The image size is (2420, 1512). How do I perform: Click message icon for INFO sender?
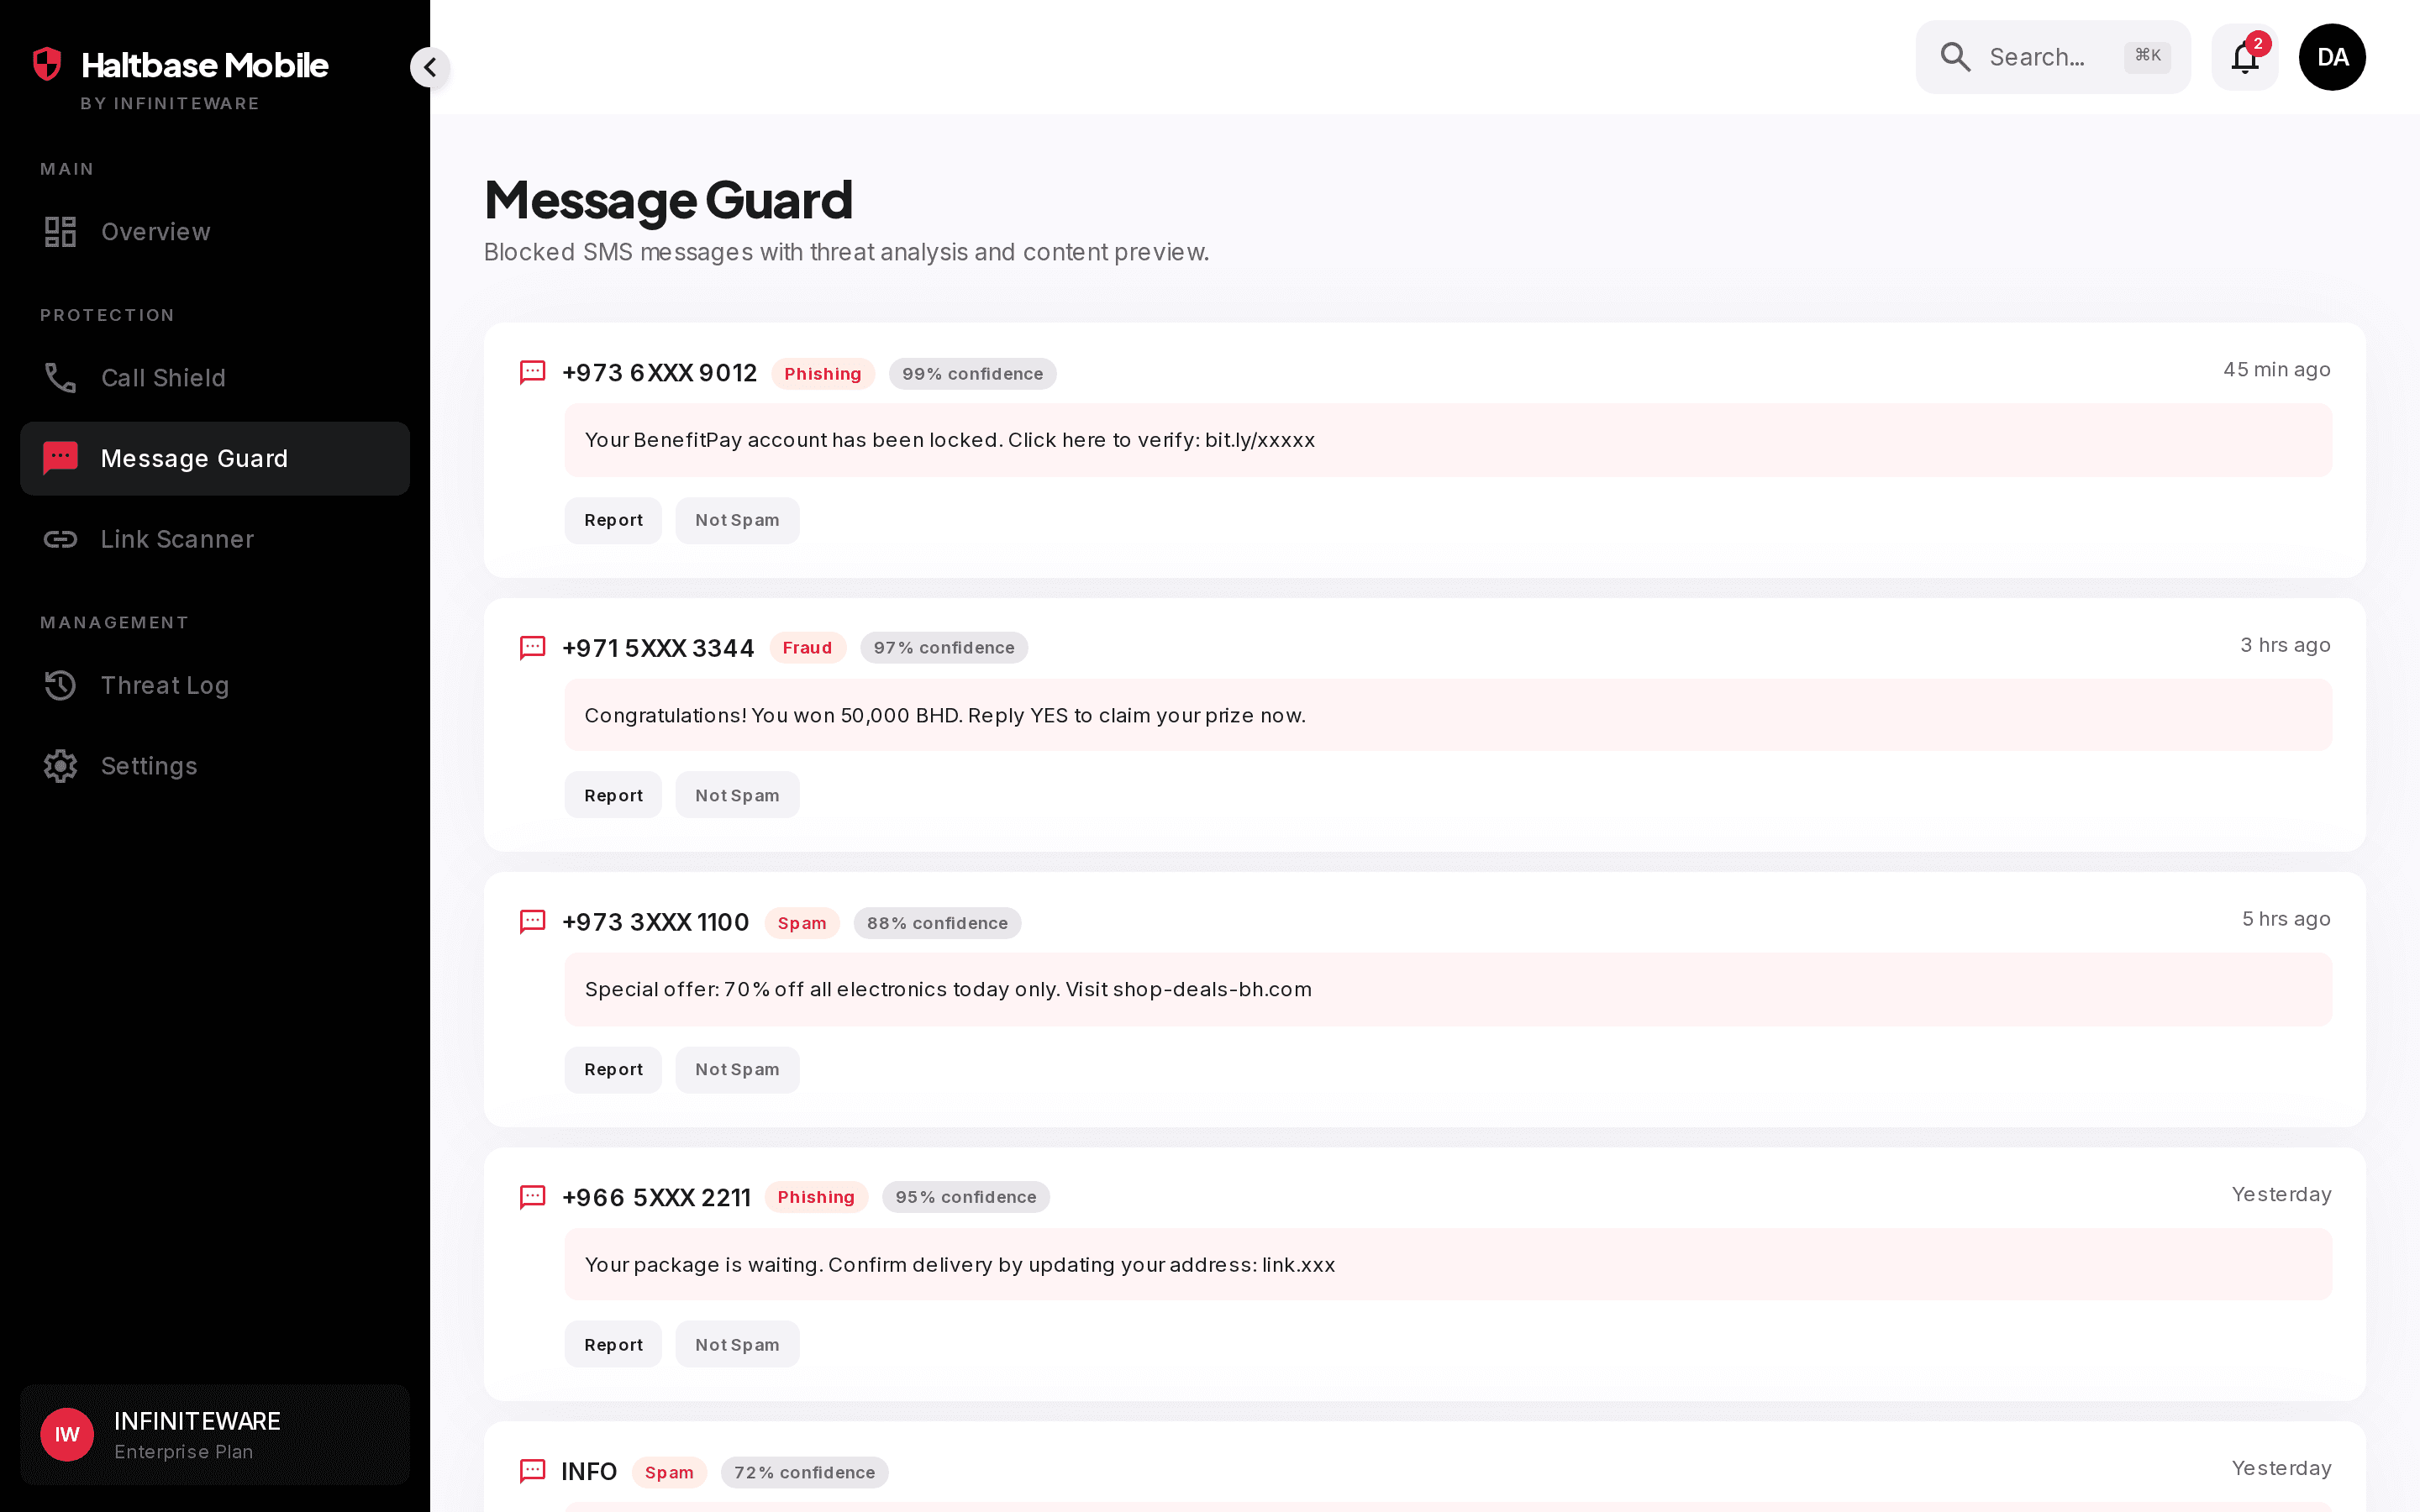pos(533,1470)
